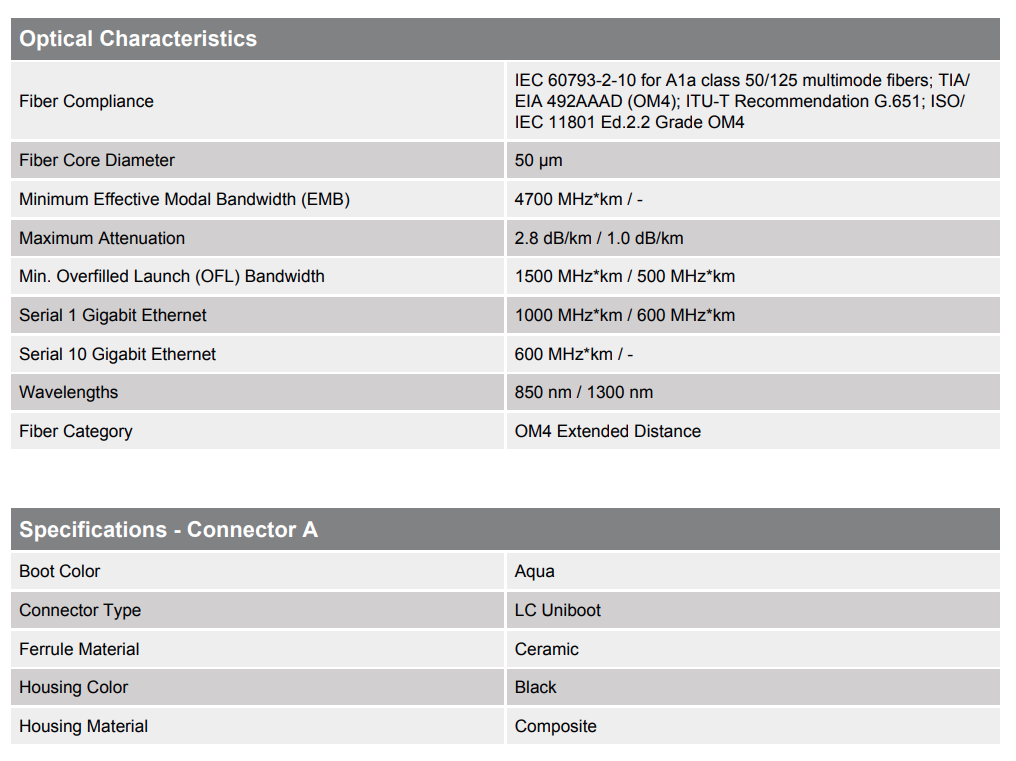Select Min. Overfilled Launch Bandwidth label
The width and height of the screenshot is (1016, 761).
172,276
